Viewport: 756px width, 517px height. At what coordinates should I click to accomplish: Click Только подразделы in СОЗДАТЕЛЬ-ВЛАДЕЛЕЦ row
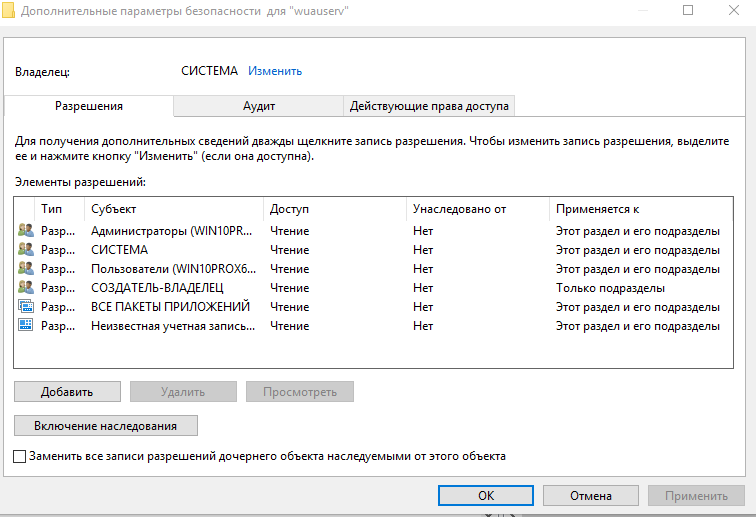610,288
